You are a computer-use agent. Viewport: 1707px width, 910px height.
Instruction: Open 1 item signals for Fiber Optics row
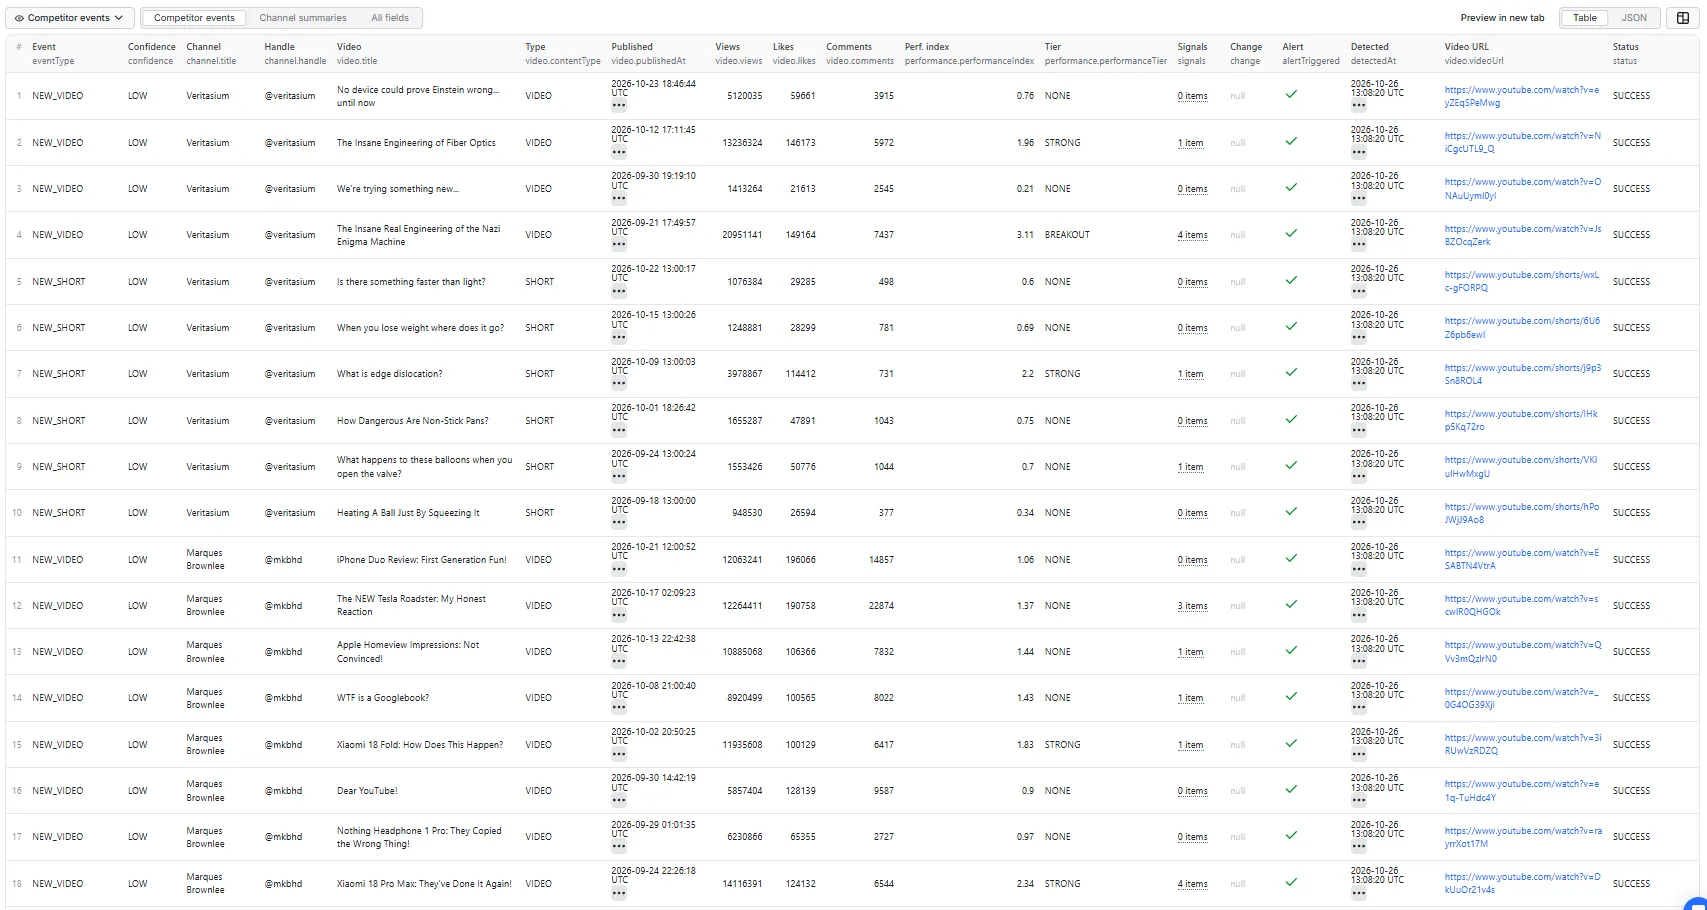(1190, 143)
